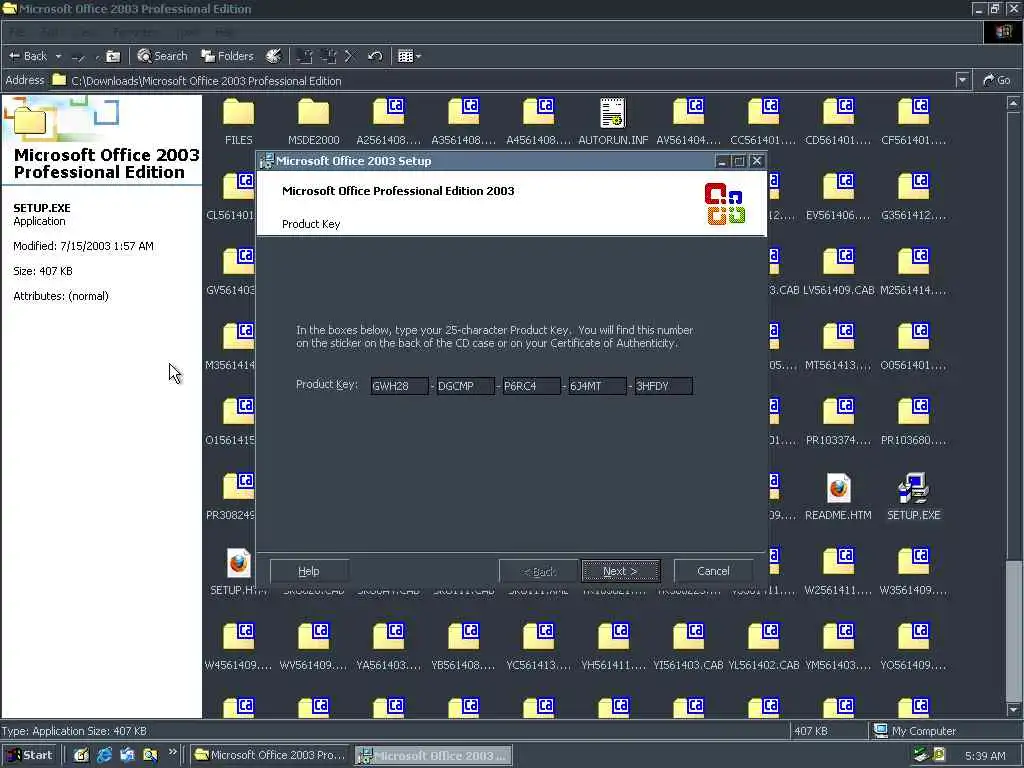Select the SETUP.EXE application icon
This screenshot has height=768, width=1024.
click(x=914, y=488)
